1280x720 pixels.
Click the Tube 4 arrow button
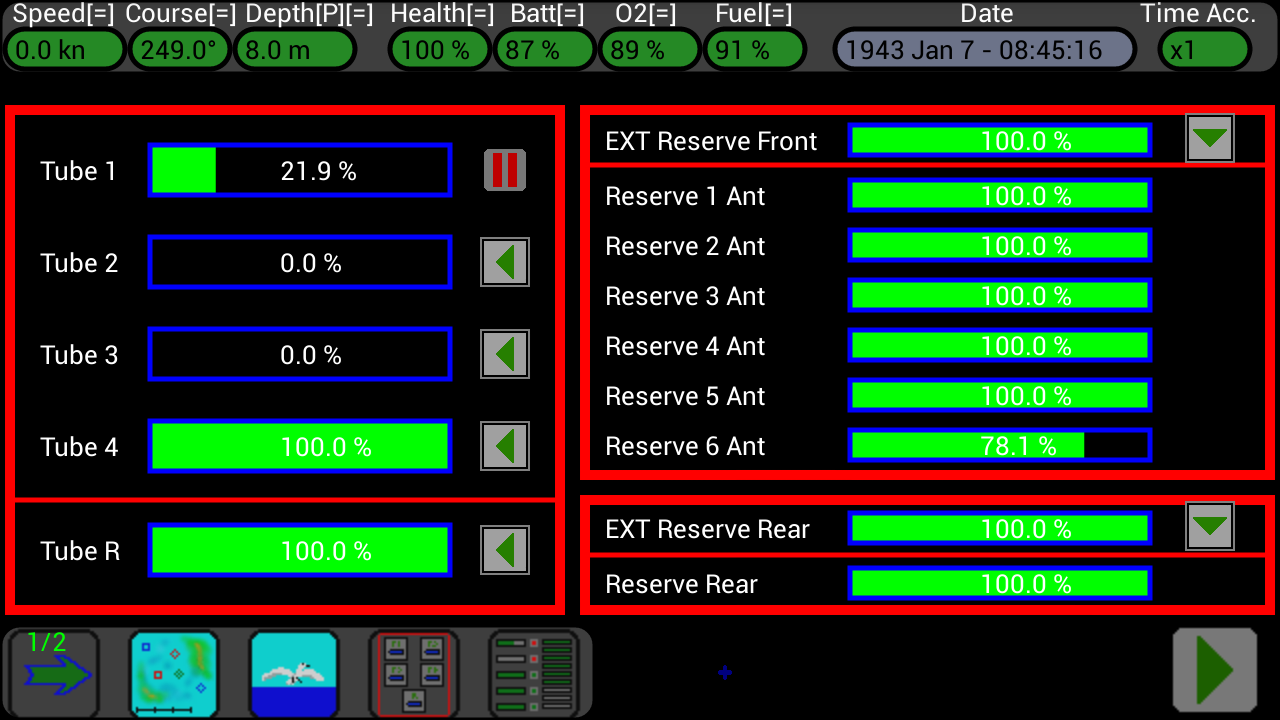click(505, 446)
